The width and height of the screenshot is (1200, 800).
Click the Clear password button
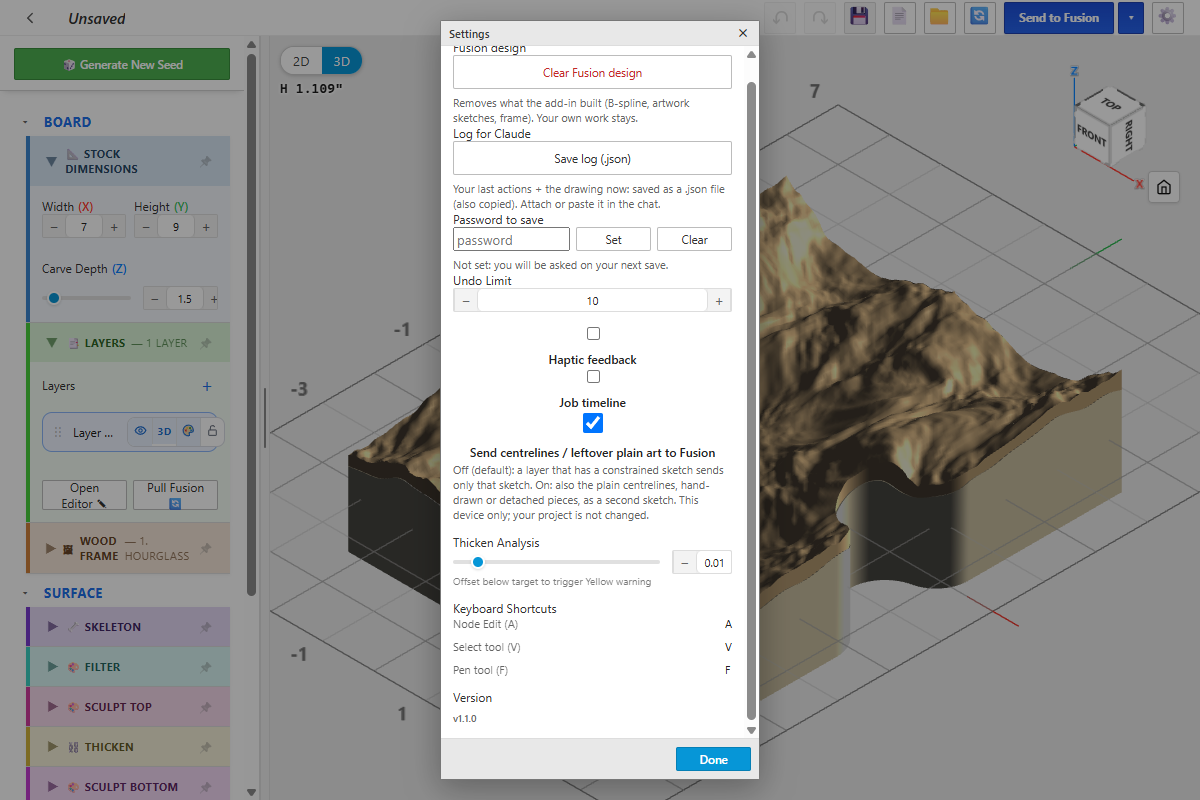pos(694,240)
